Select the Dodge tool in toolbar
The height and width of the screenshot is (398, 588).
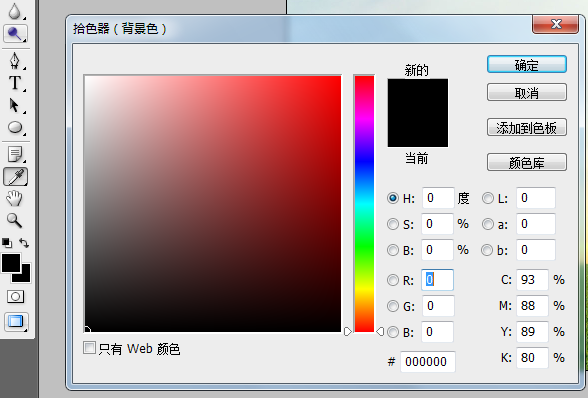[15, 34]
